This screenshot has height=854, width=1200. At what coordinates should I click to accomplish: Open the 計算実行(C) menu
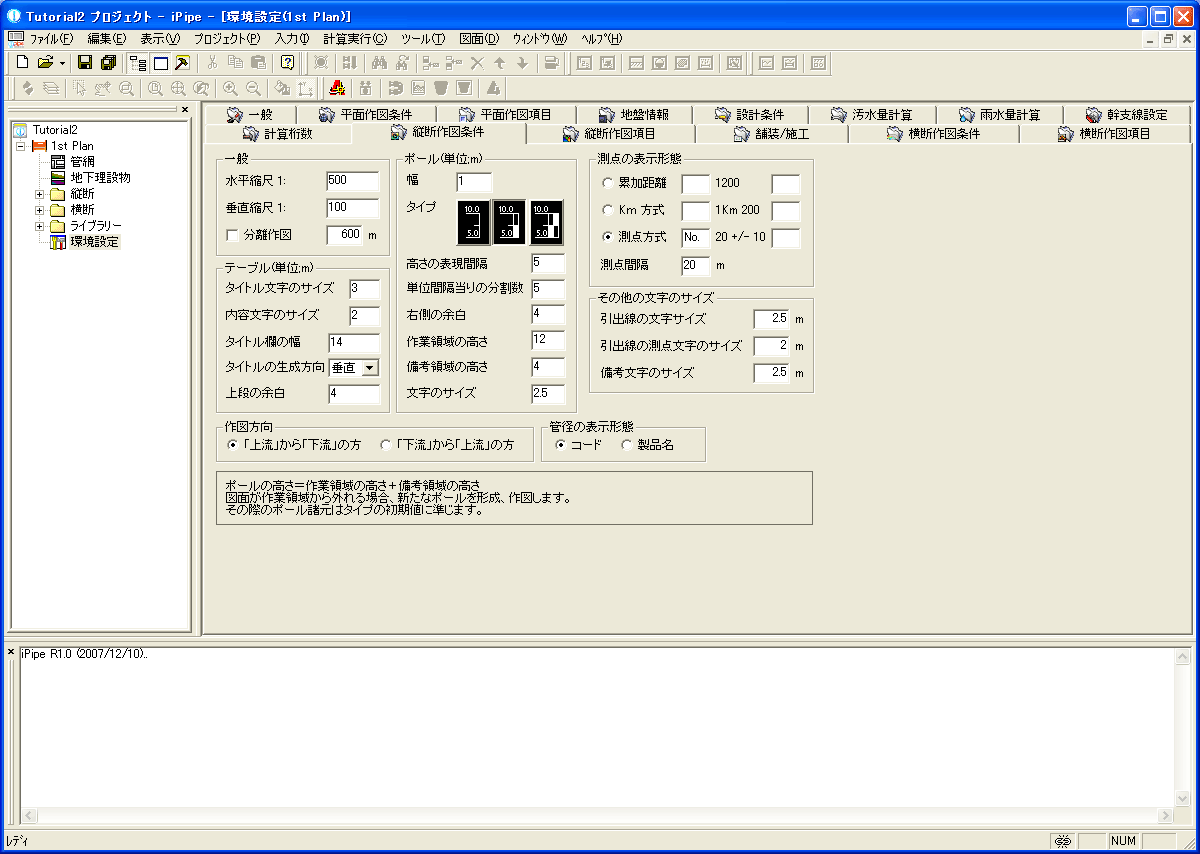(x=355, y=39)
